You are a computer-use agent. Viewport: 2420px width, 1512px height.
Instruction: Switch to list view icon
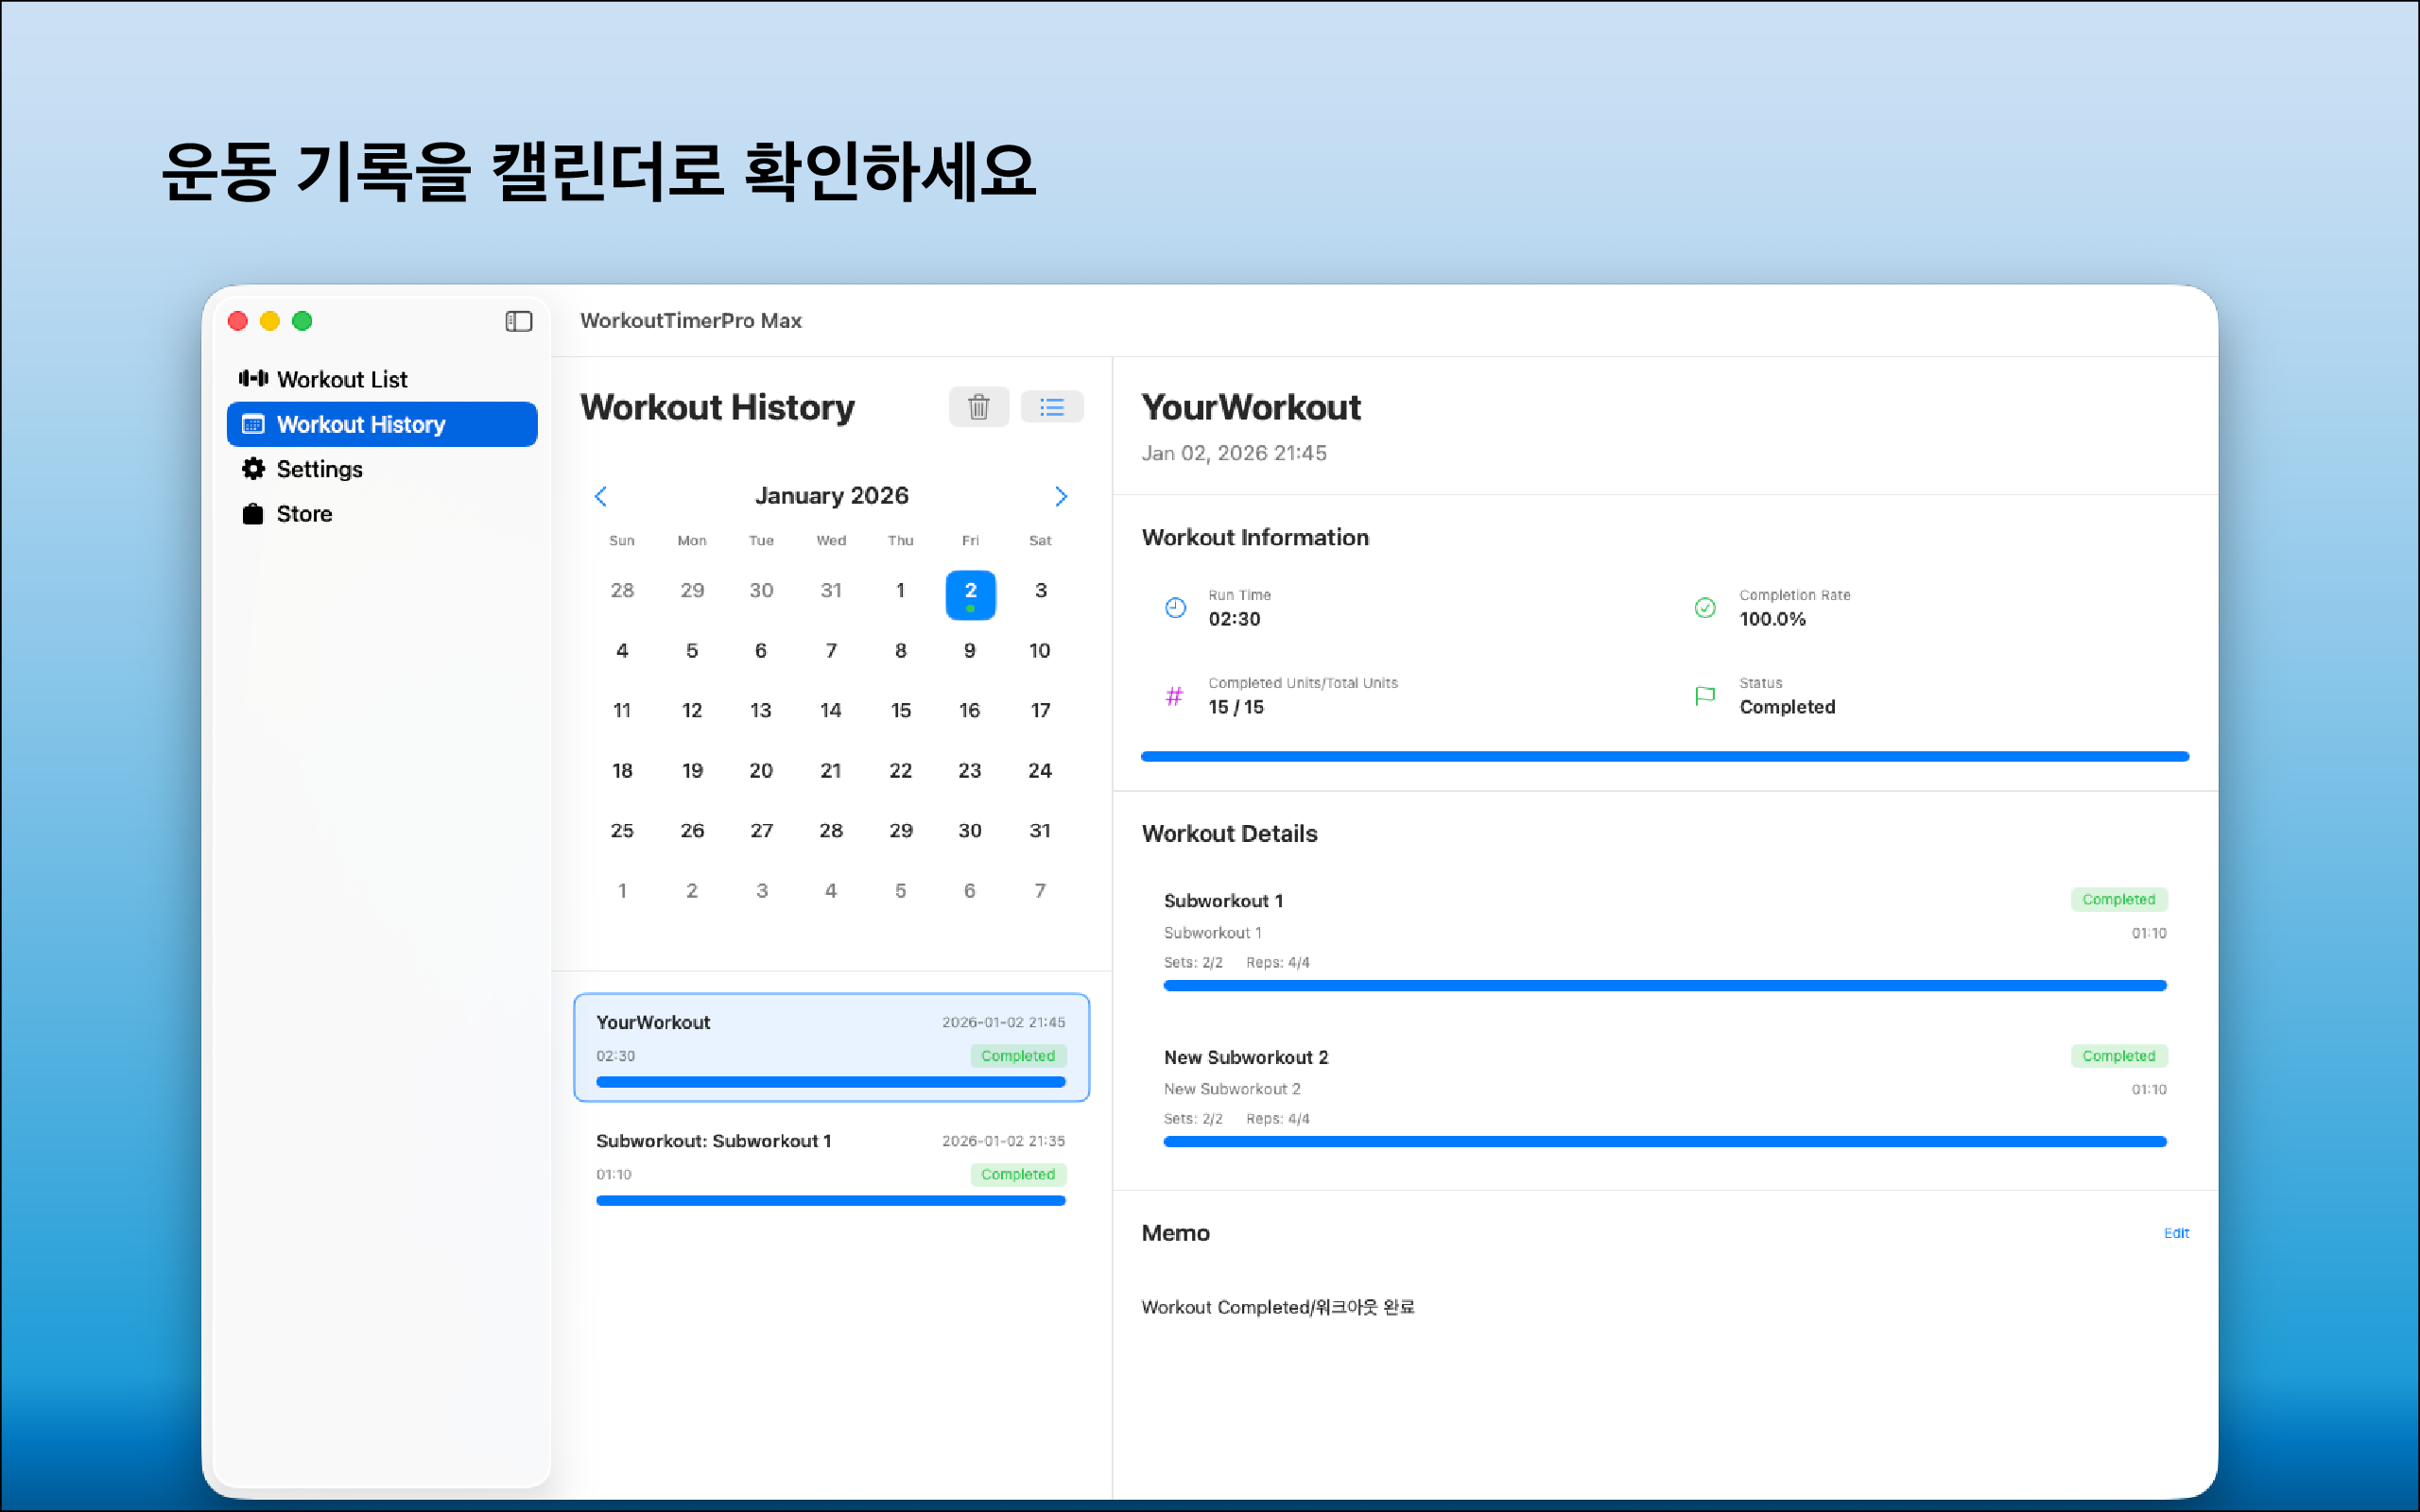click(1051, 407)
